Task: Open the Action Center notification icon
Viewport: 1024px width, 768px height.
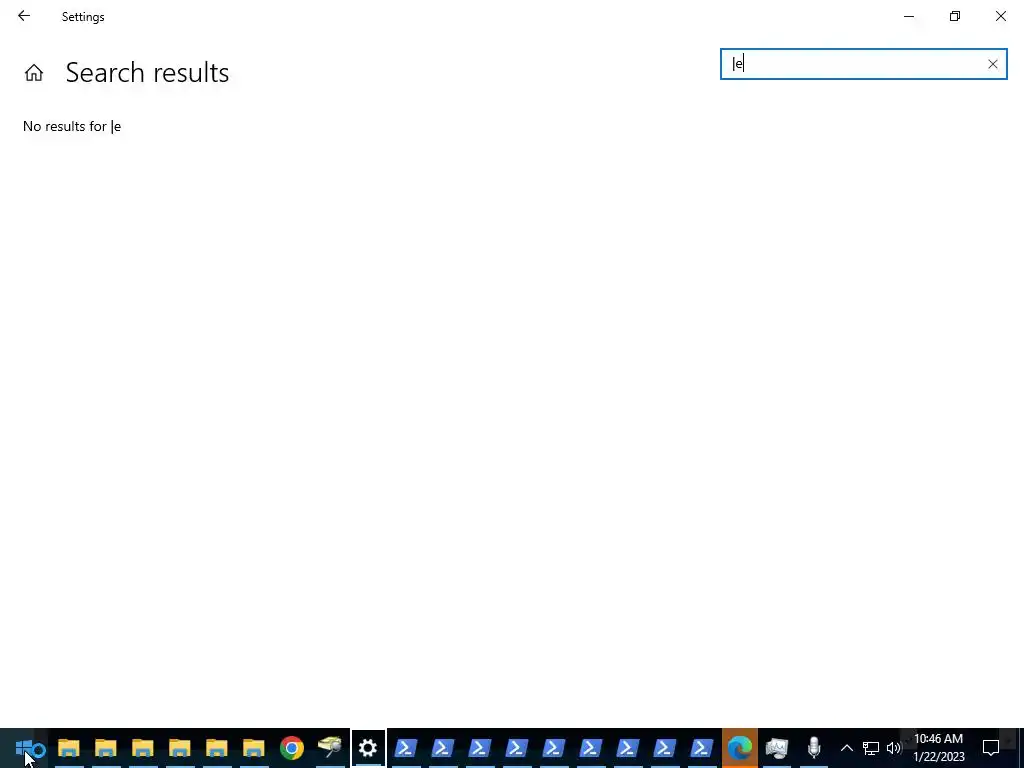Action: 991,748
